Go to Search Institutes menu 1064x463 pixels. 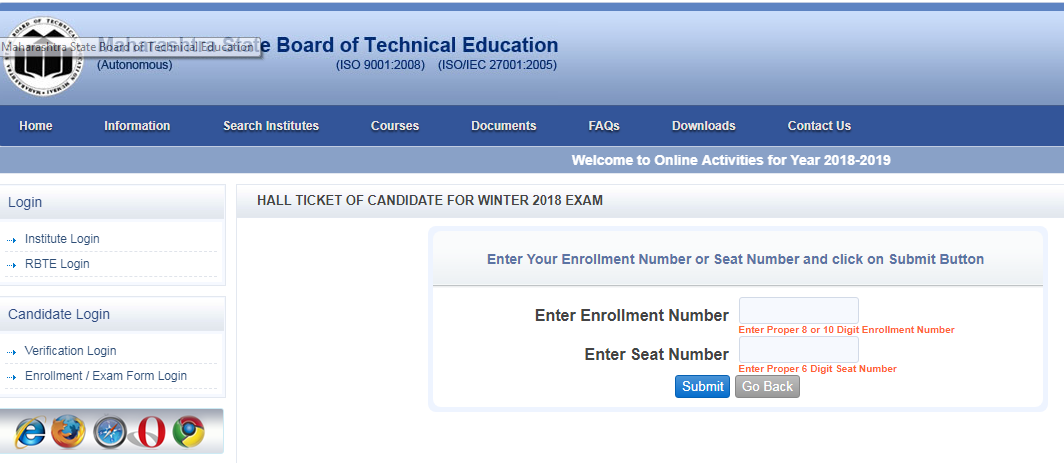tap(271, 126)
